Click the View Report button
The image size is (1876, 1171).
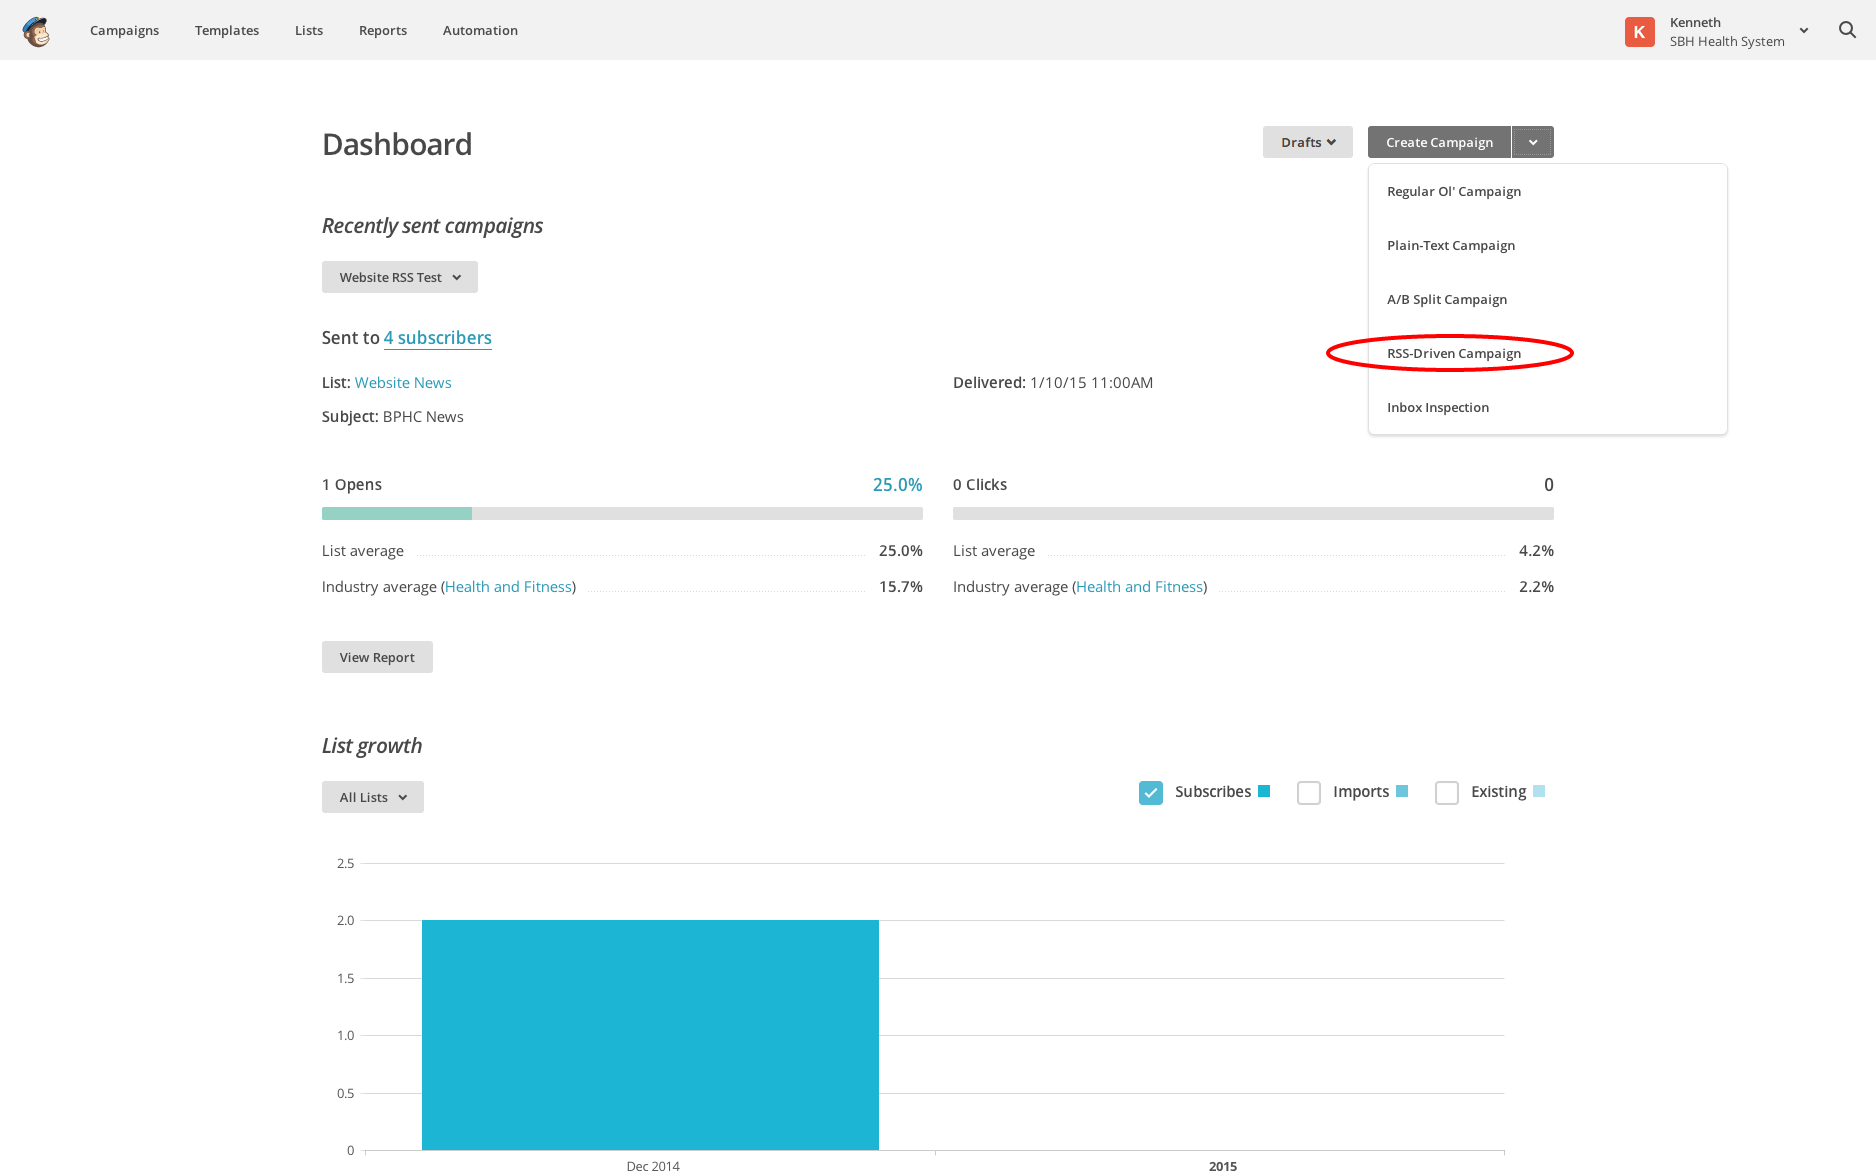click(x=377, y=657)
